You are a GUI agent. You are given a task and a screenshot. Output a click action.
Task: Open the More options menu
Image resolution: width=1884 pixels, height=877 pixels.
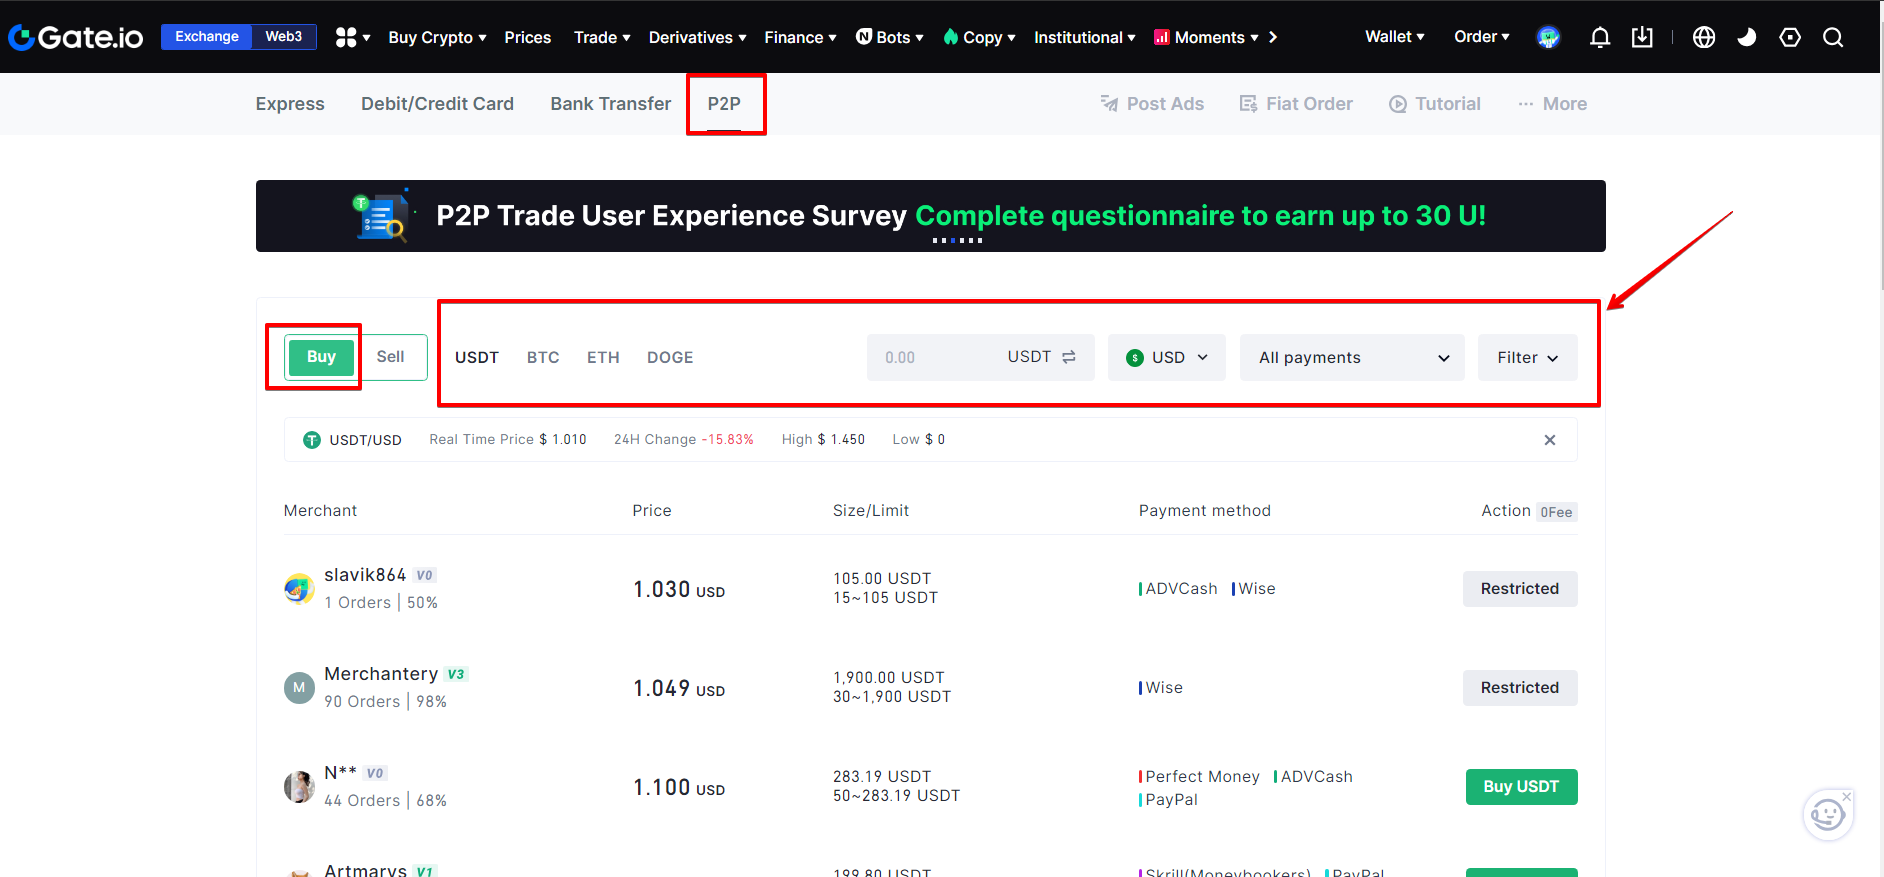[x=1552, y=104]
